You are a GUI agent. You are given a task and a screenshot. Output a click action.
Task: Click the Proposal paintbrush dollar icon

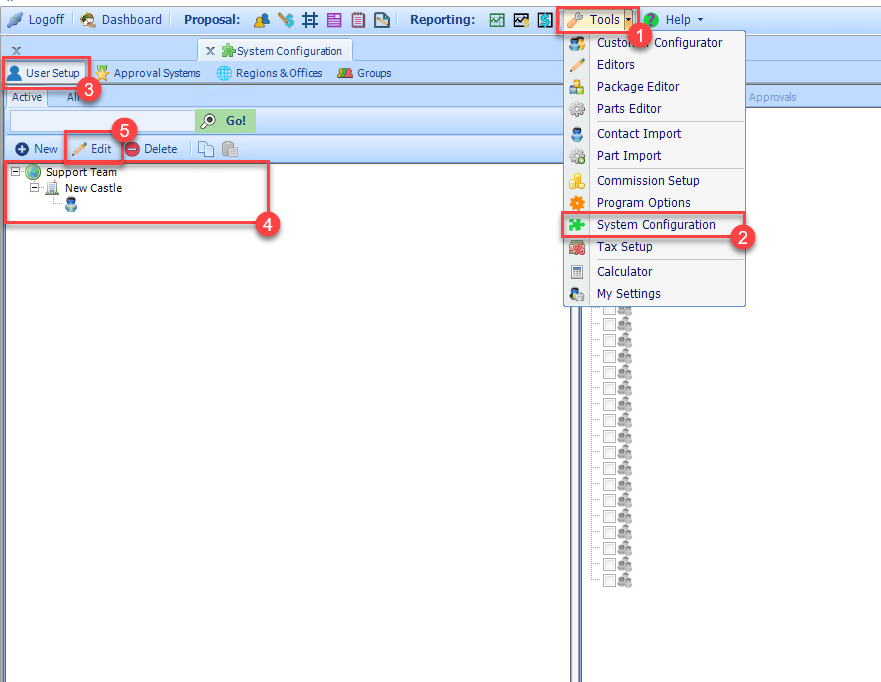click(286, 20)
